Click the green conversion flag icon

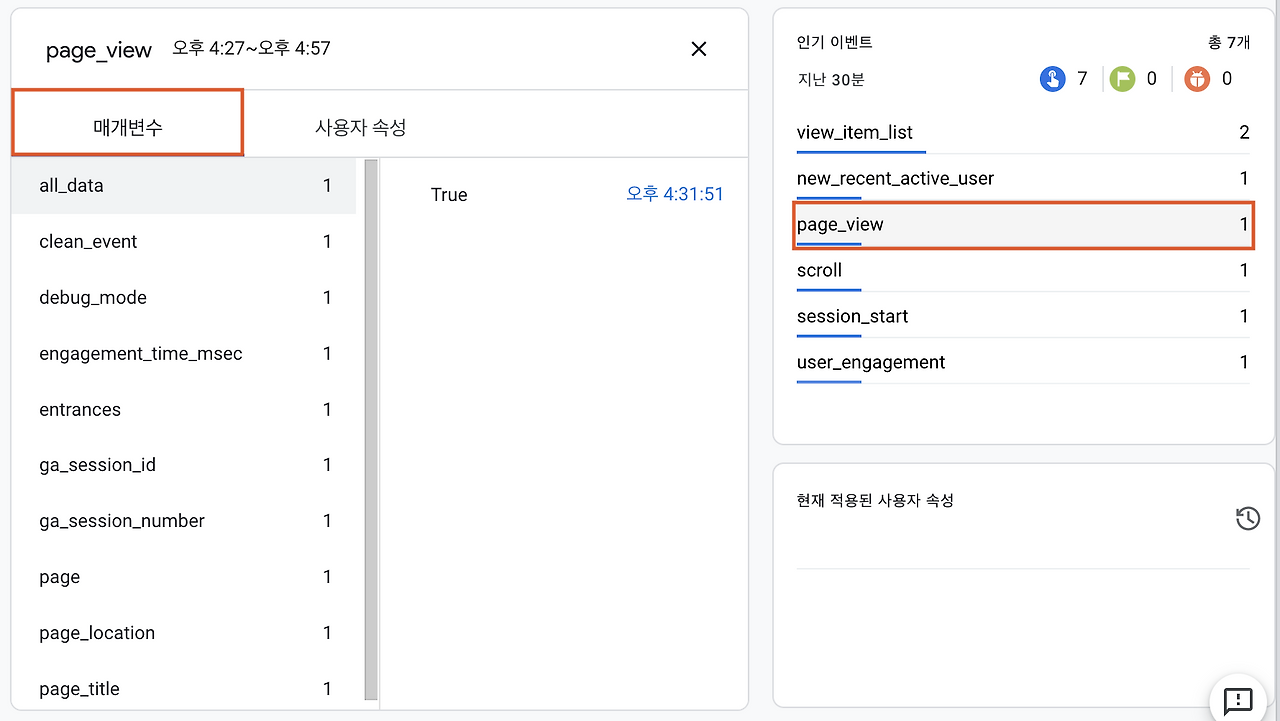click(1122, 79)
